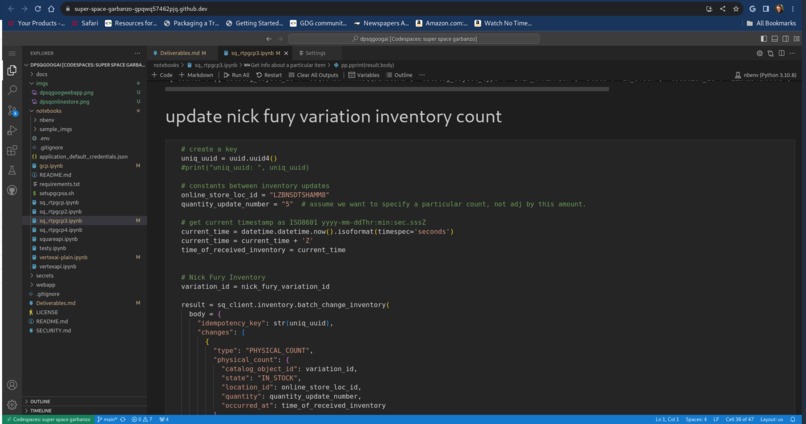Collapse the imgs folder
Image resolution: width=806 pixels, height=424 pixels.
(x=42, y=83)
